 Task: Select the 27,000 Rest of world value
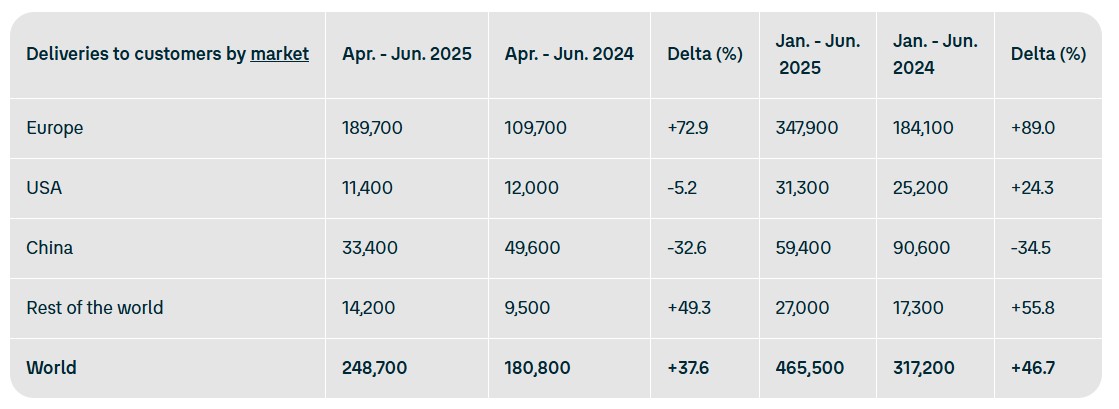coord(802,308)
